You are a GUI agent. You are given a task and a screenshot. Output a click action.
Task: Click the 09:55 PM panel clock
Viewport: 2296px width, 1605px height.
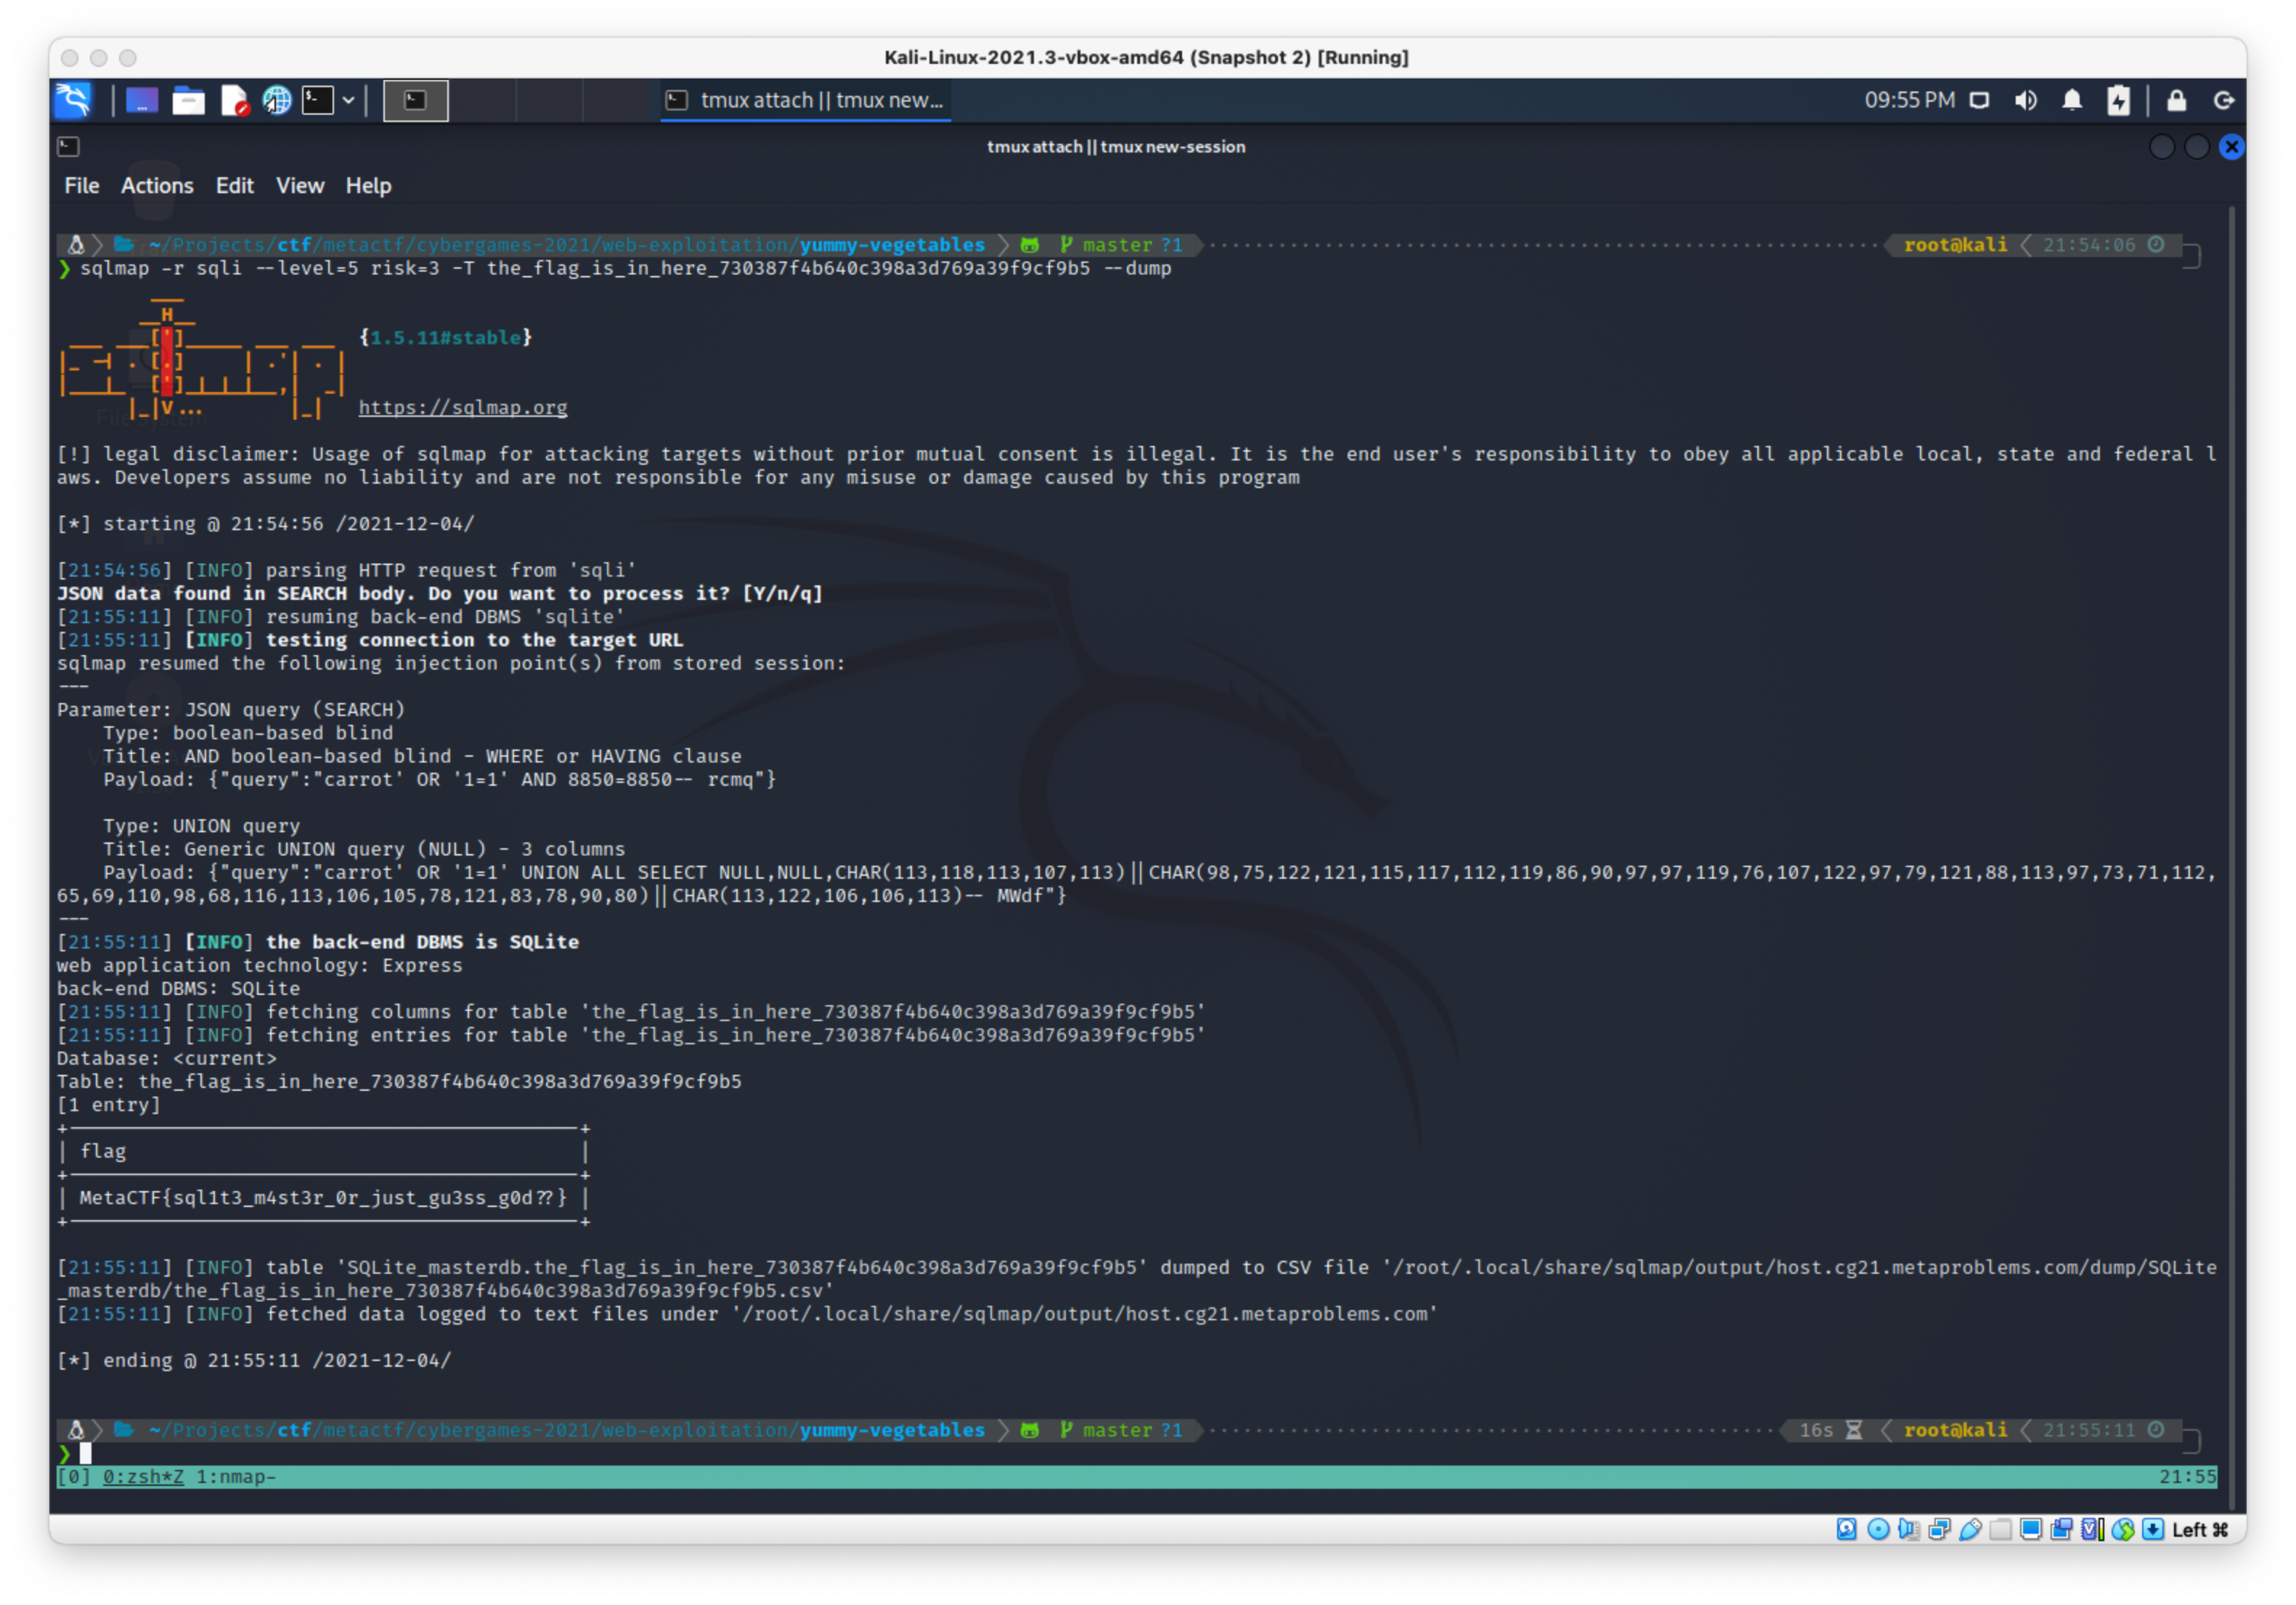pyautogui.click(x=1909, y=100)
